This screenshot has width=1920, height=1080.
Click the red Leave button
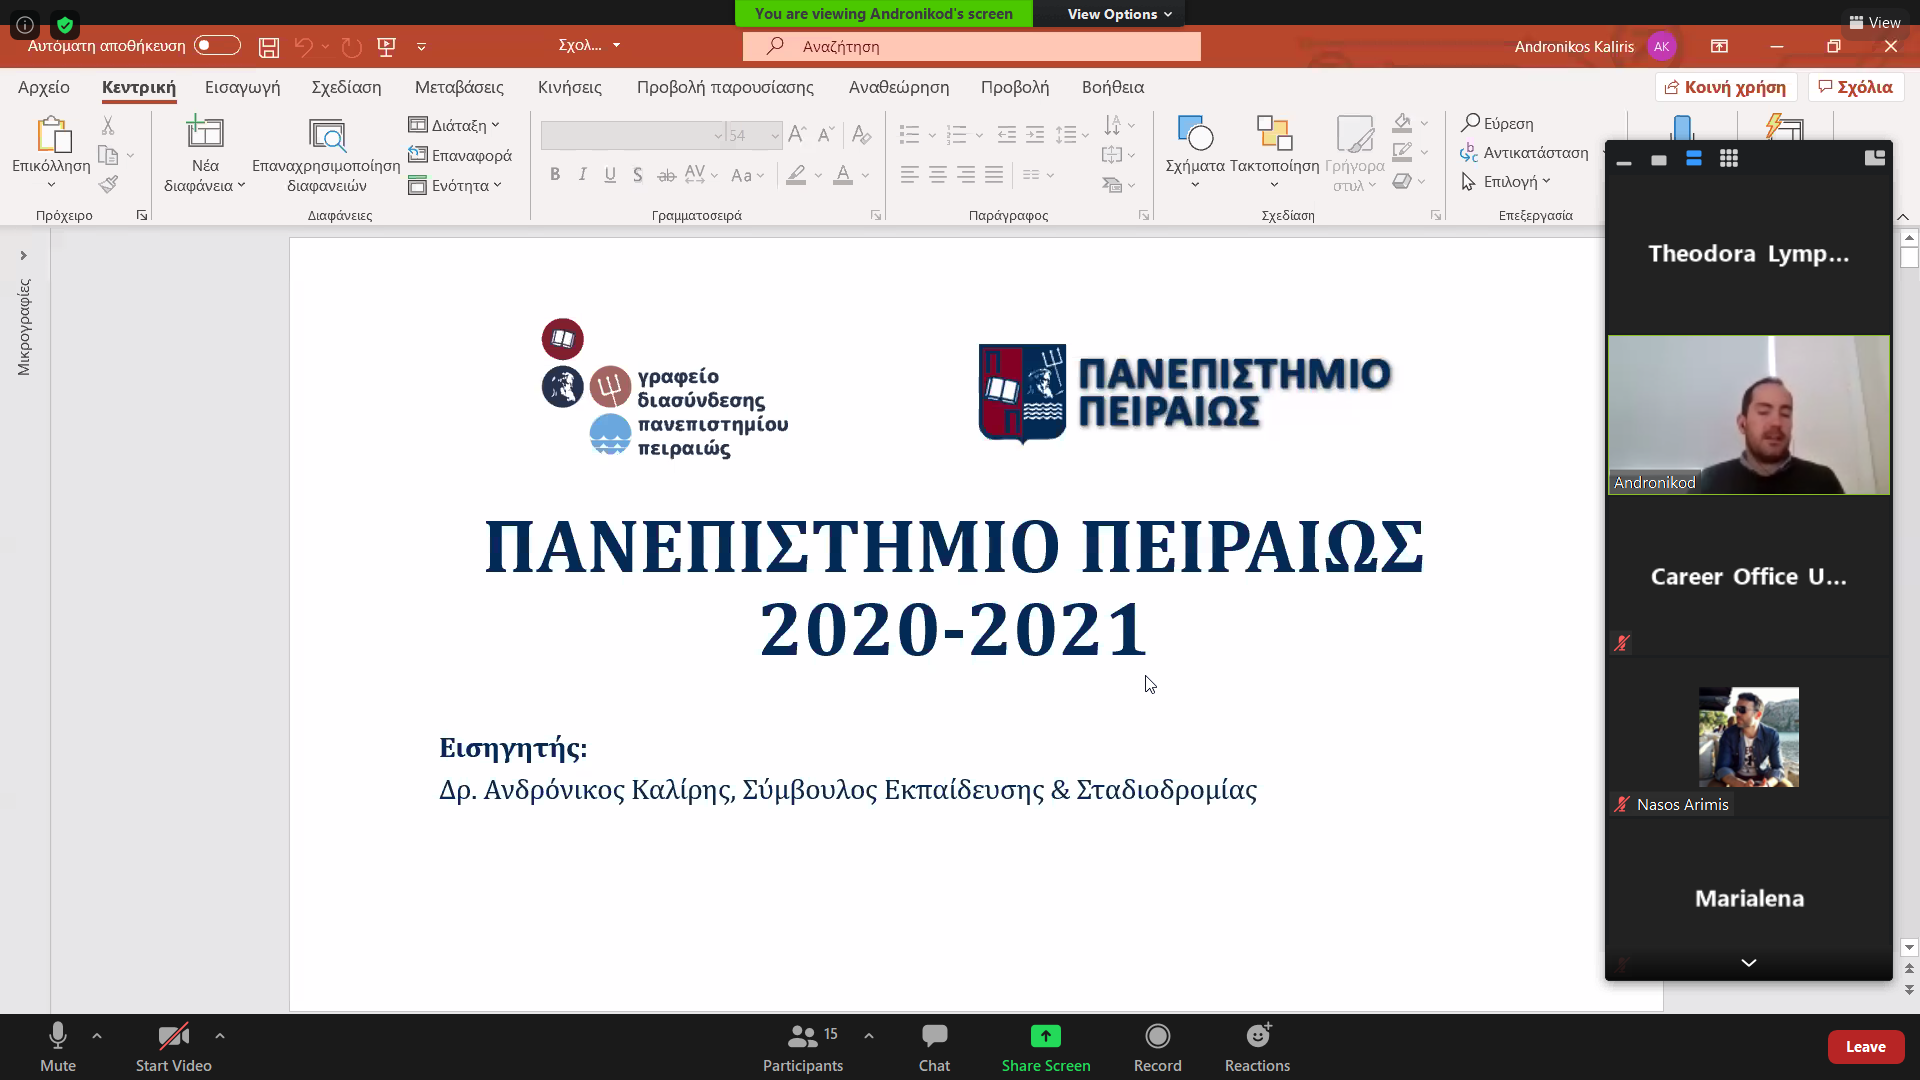tap(1865, 1047)
